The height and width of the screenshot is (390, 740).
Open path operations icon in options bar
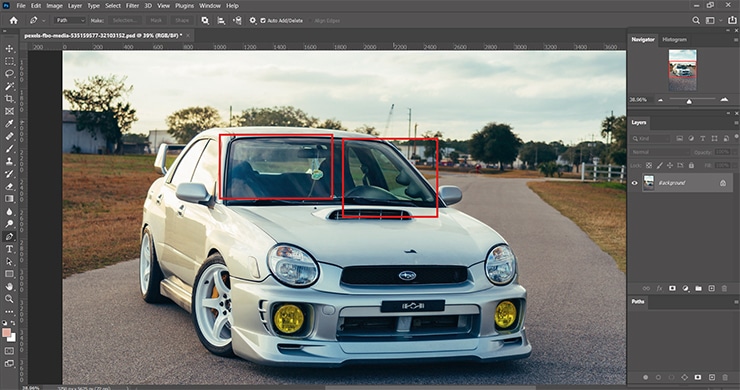(x=205, y=20)
